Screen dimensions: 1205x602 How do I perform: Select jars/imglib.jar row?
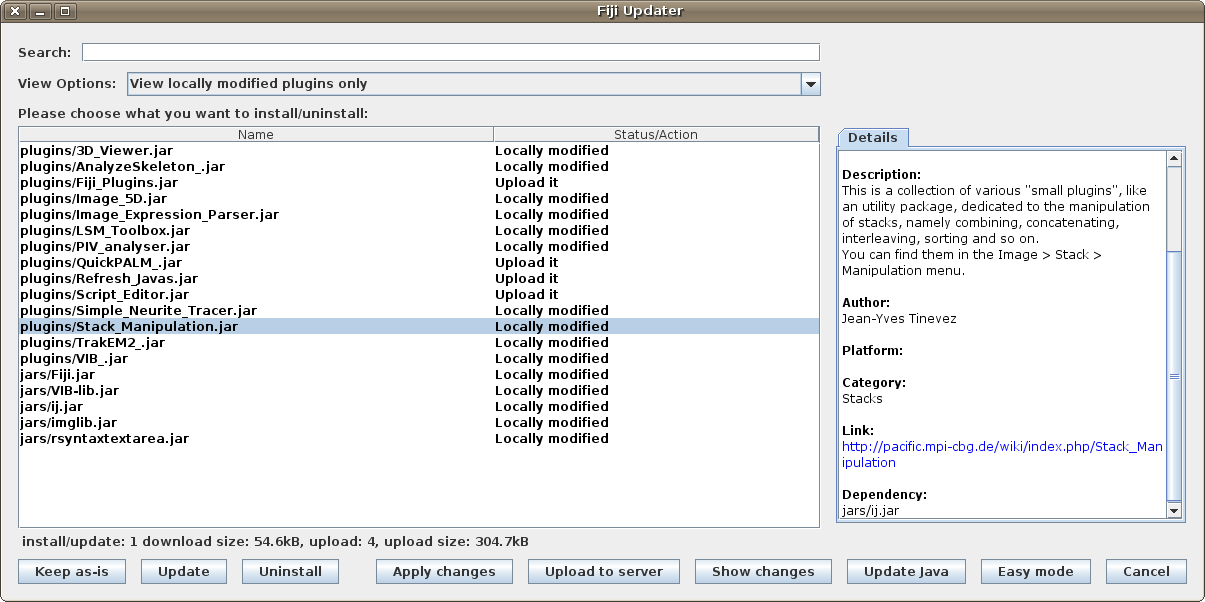coord(419,423)
